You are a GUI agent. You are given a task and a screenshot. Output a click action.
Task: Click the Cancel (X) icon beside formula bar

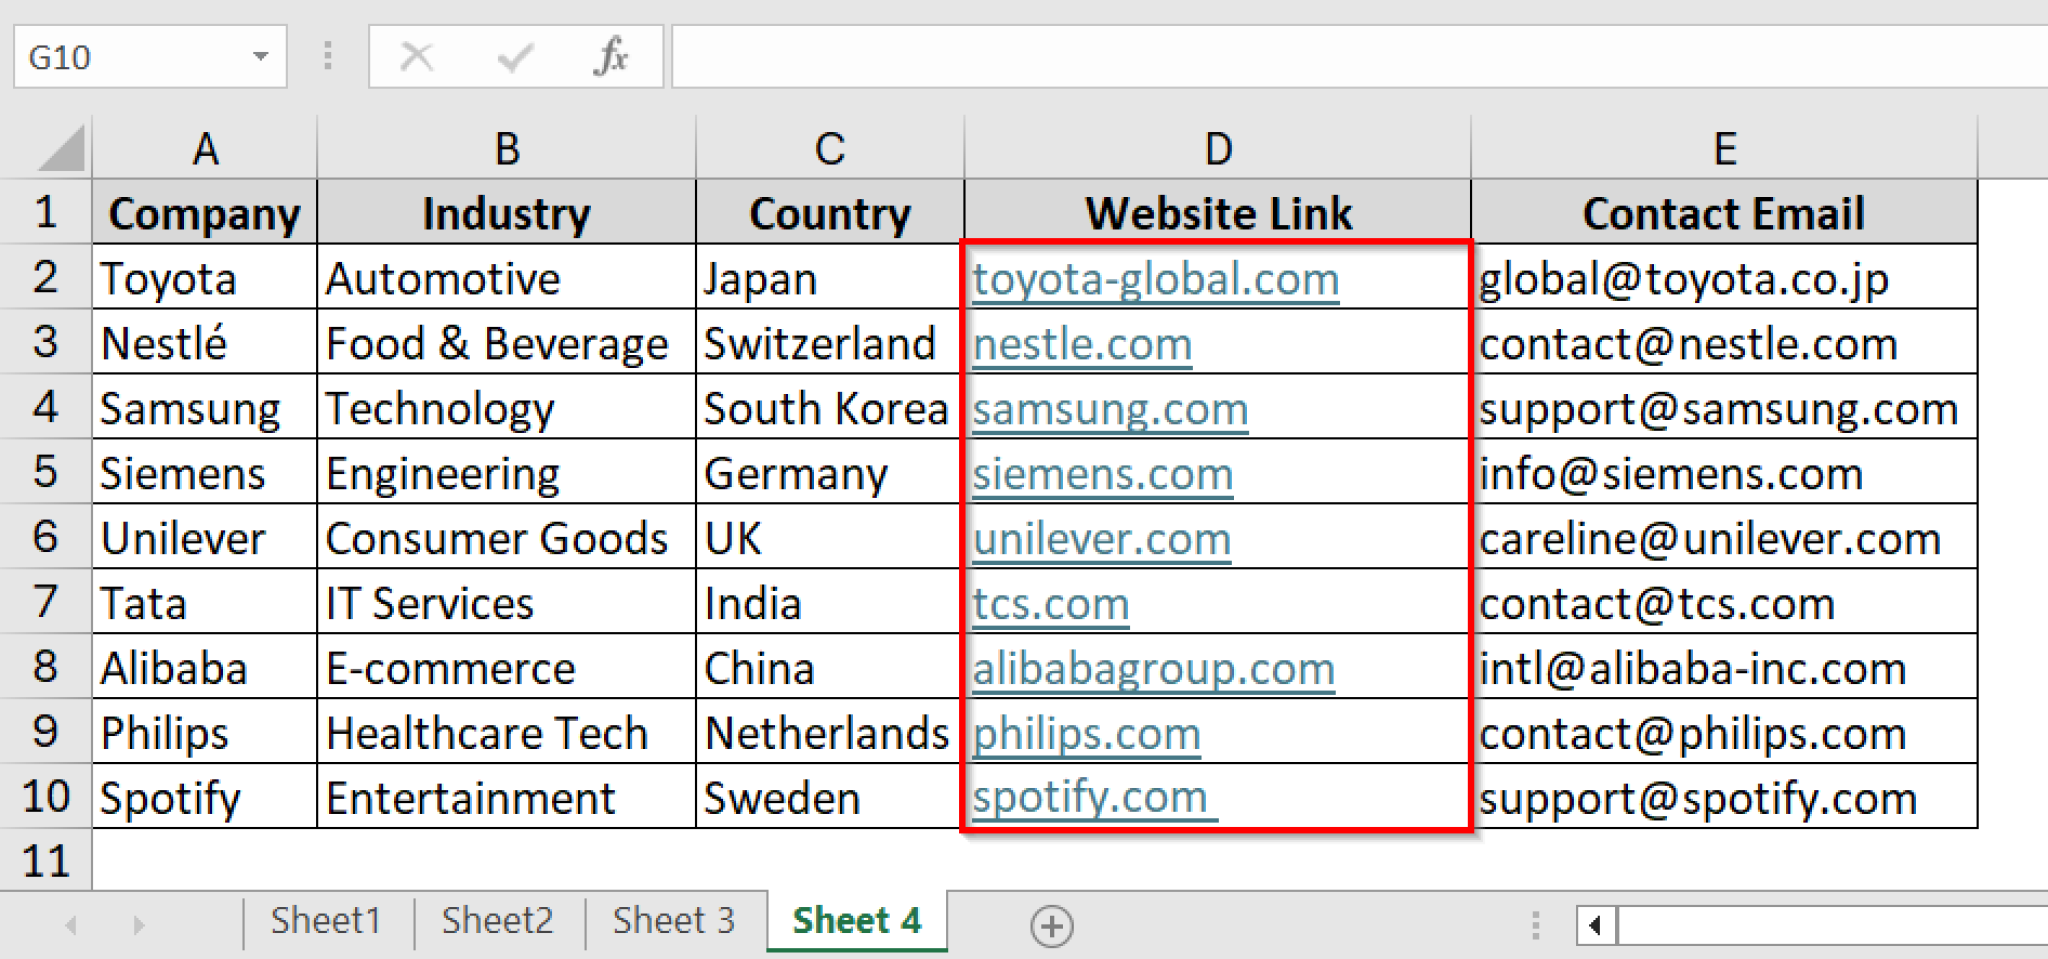tap(417, 56)
